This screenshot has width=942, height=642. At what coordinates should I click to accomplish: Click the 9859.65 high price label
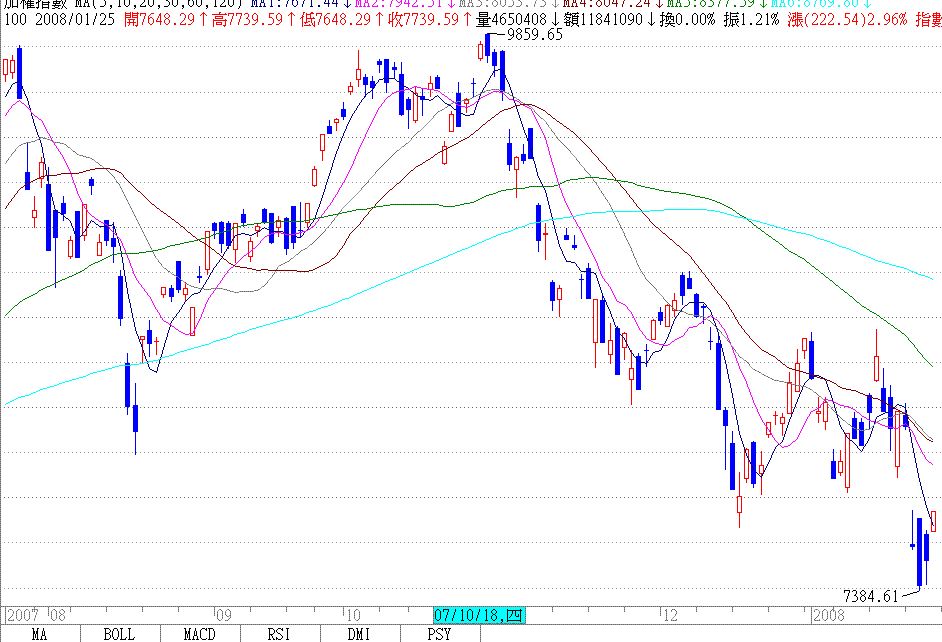[x=535, y=34]
